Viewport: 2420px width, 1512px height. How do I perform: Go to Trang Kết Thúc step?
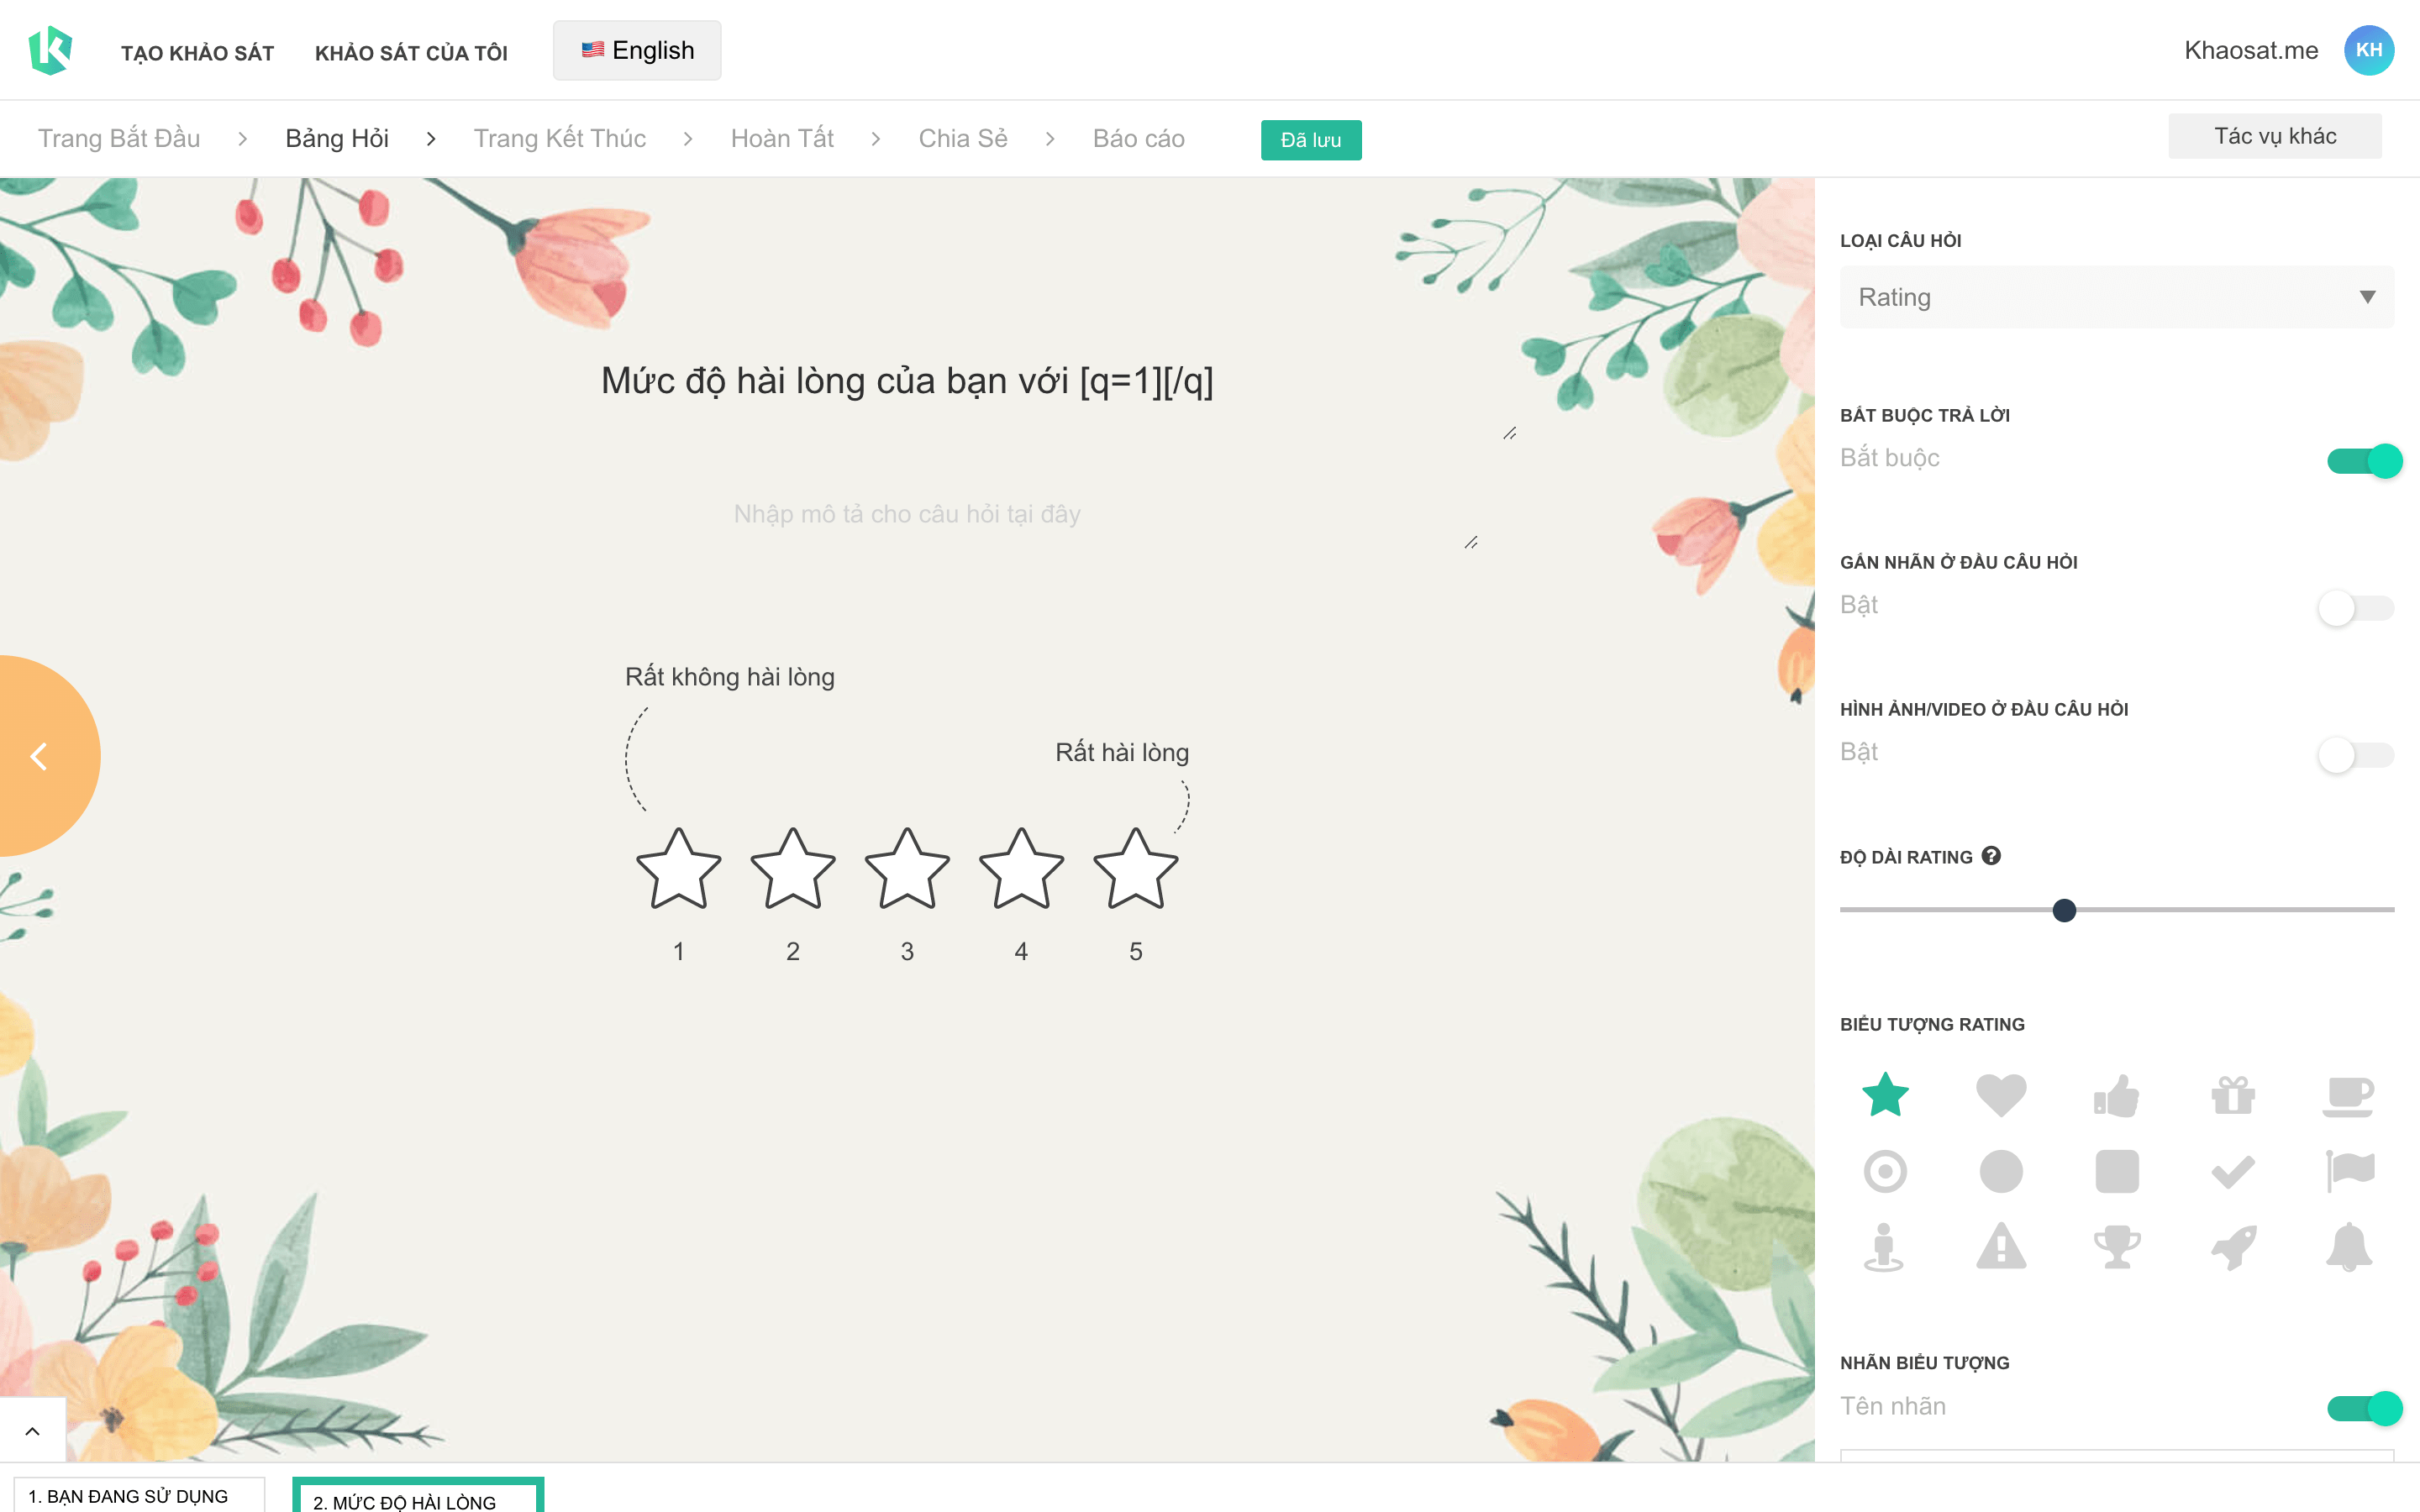[x=560, y=138]
